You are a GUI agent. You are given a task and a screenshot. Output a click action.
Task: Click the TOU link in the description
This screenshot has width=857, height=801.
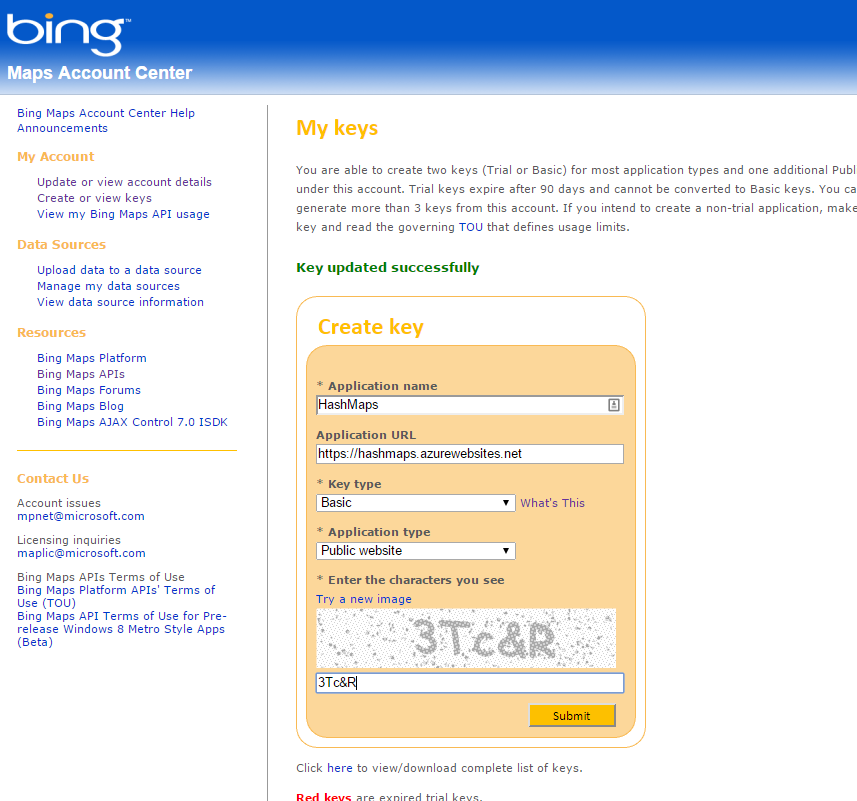point(471,227)
